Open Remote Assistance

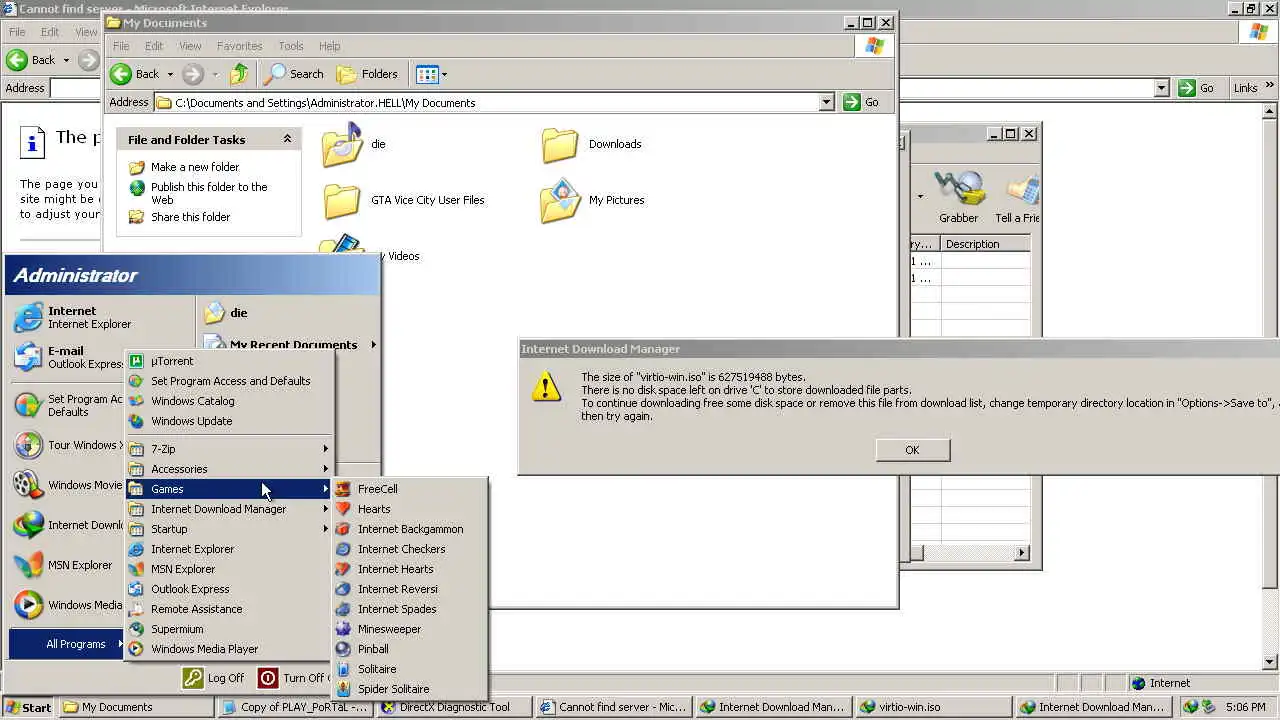pyautogui.click(x=229, y=609)
